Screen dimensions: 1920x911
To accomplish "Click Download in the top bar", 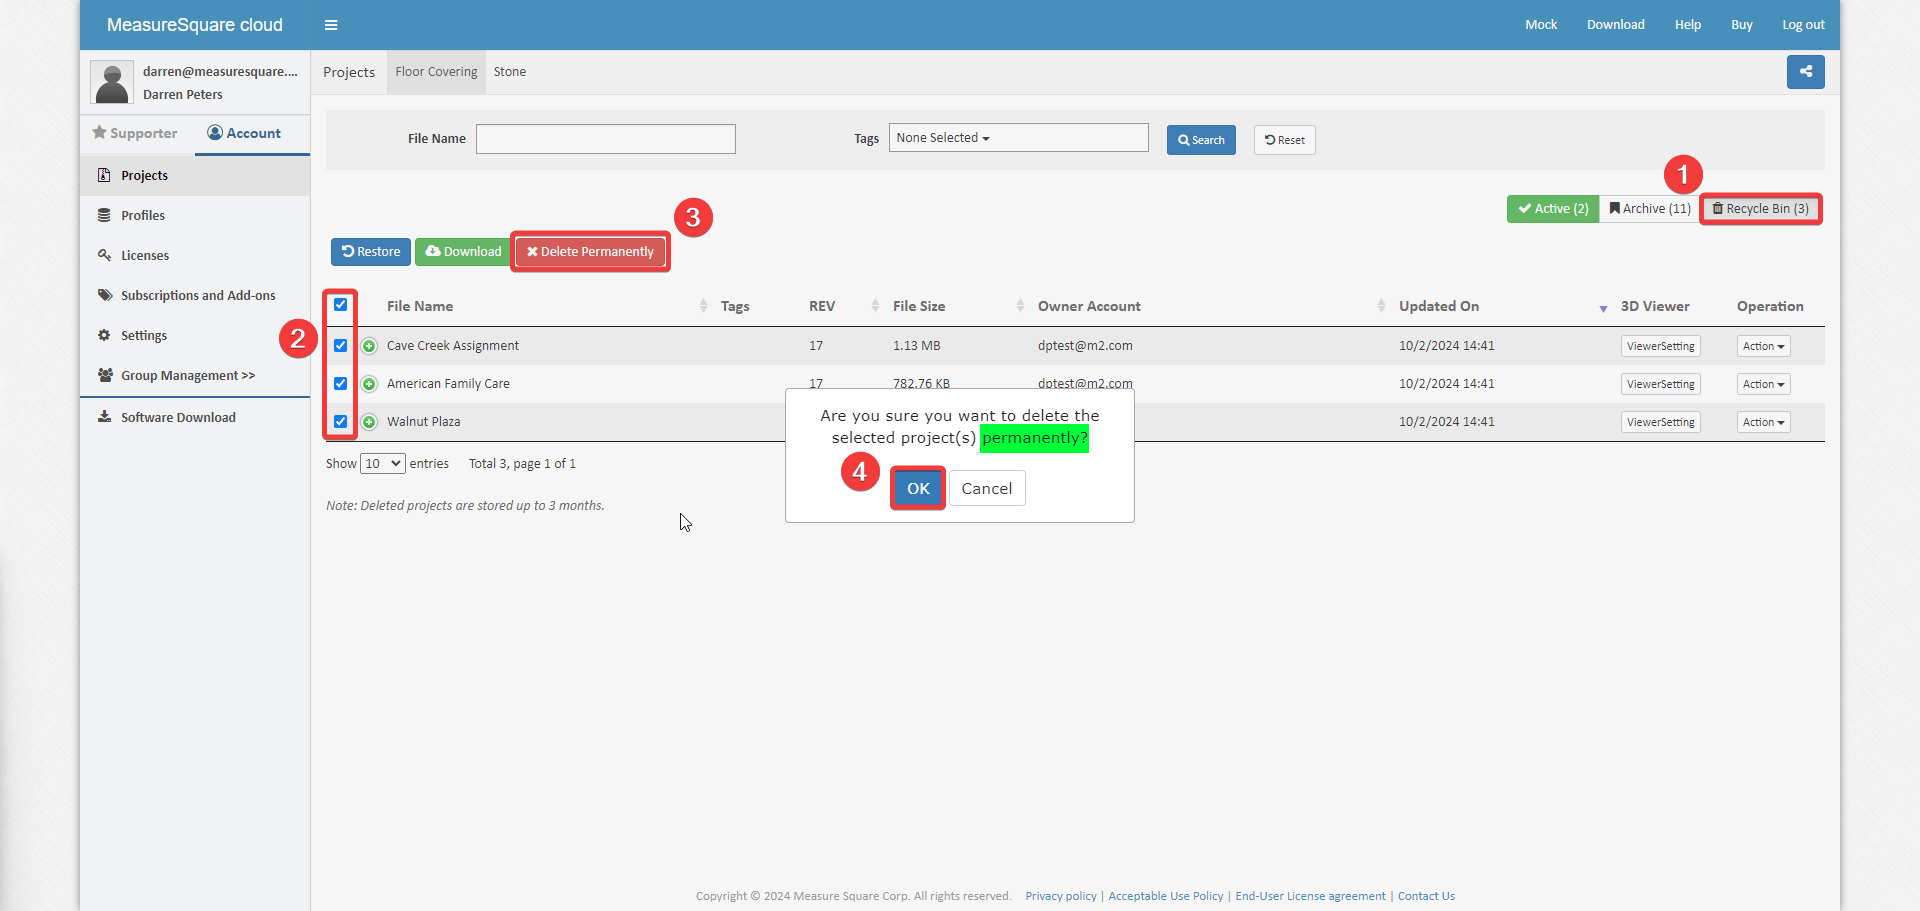I will pos(1615,25).
